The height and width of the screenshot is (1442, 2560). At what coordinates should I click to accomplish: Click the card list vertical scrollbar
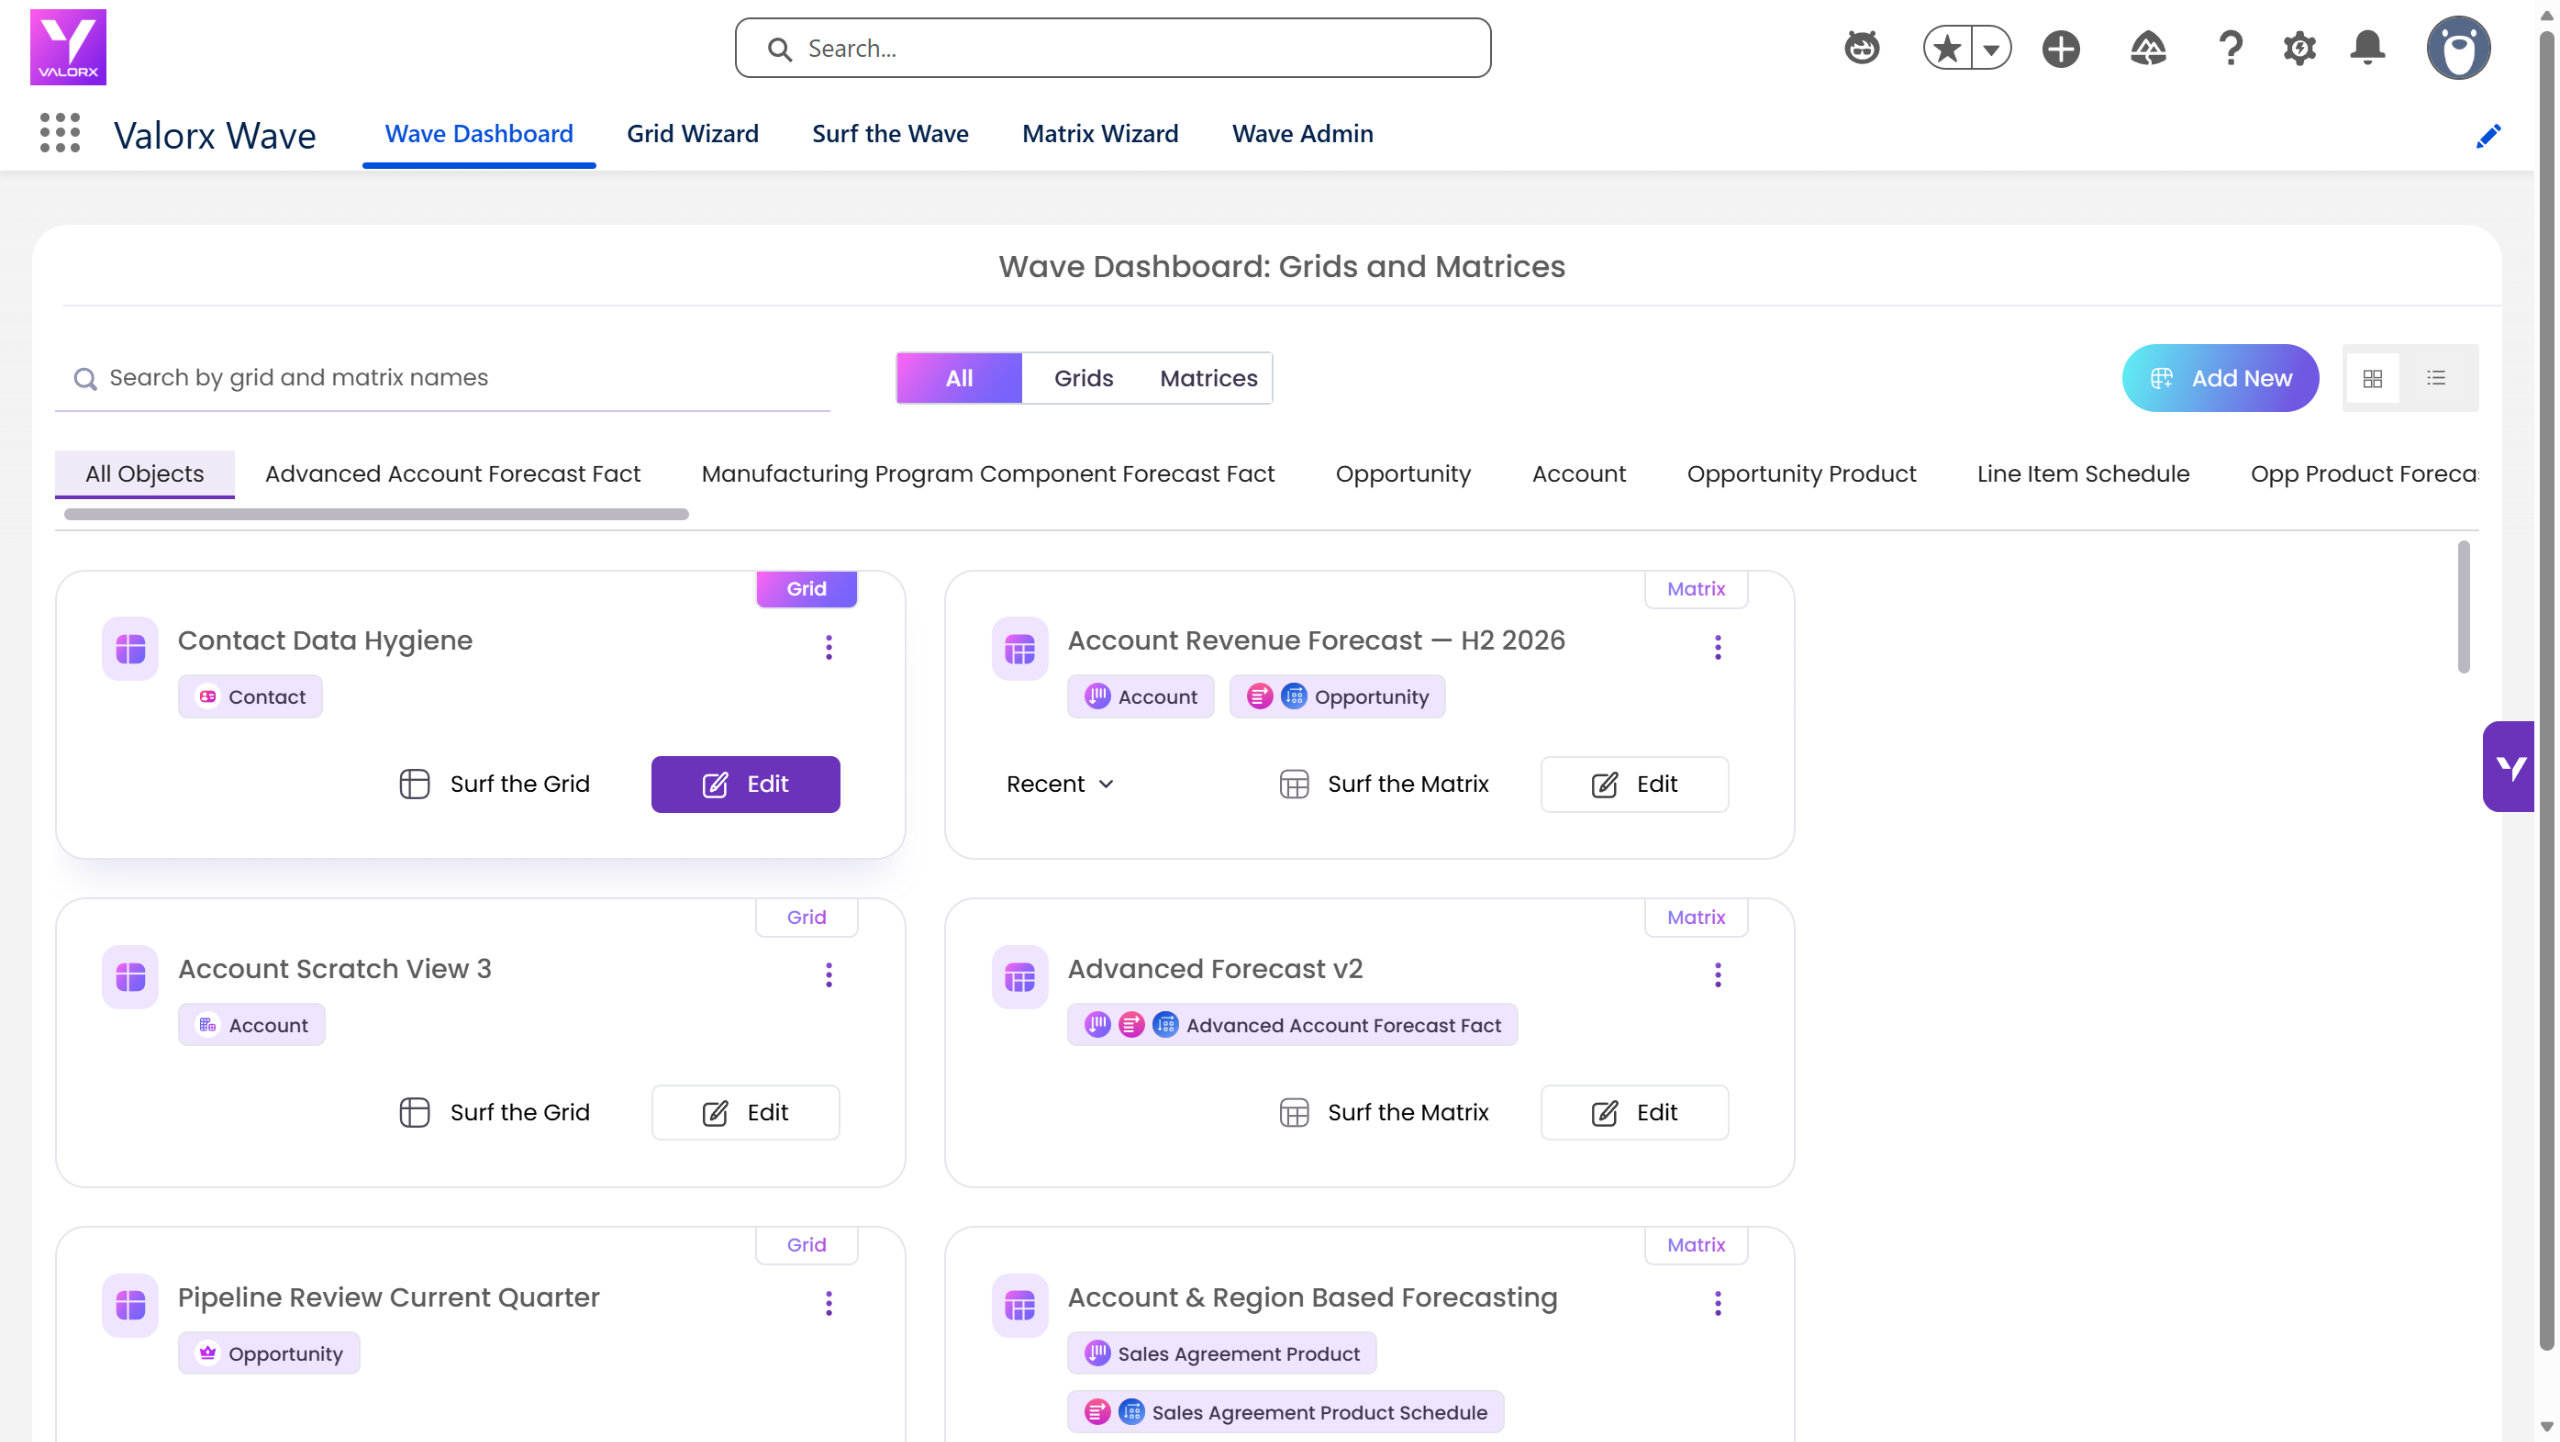click(2463, 607)
